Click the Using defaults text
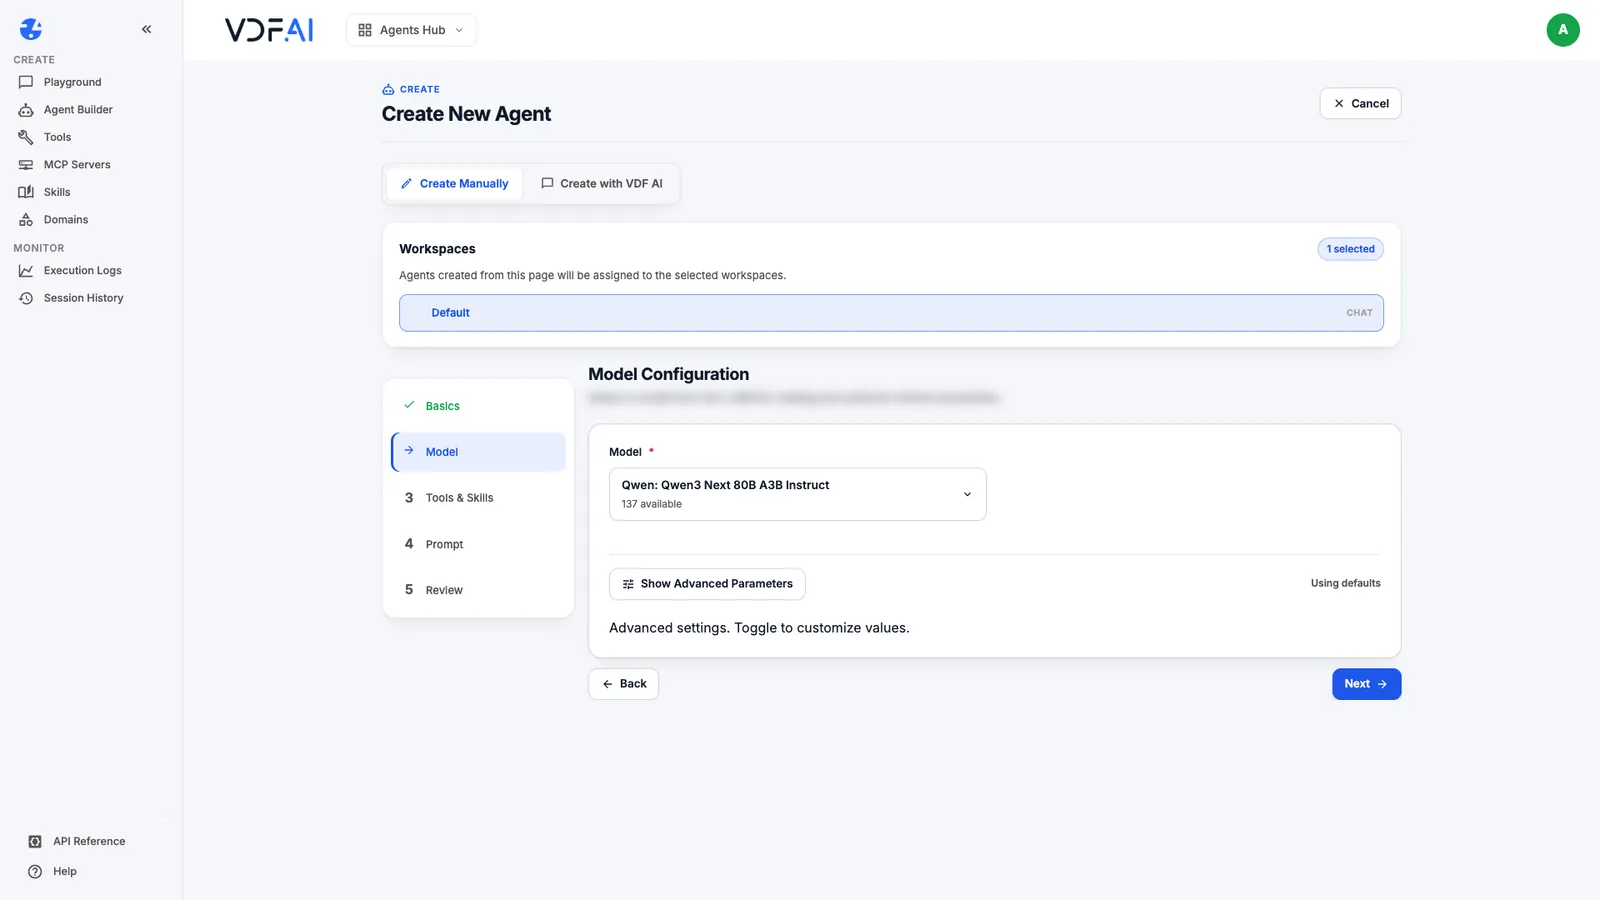 1345,584
